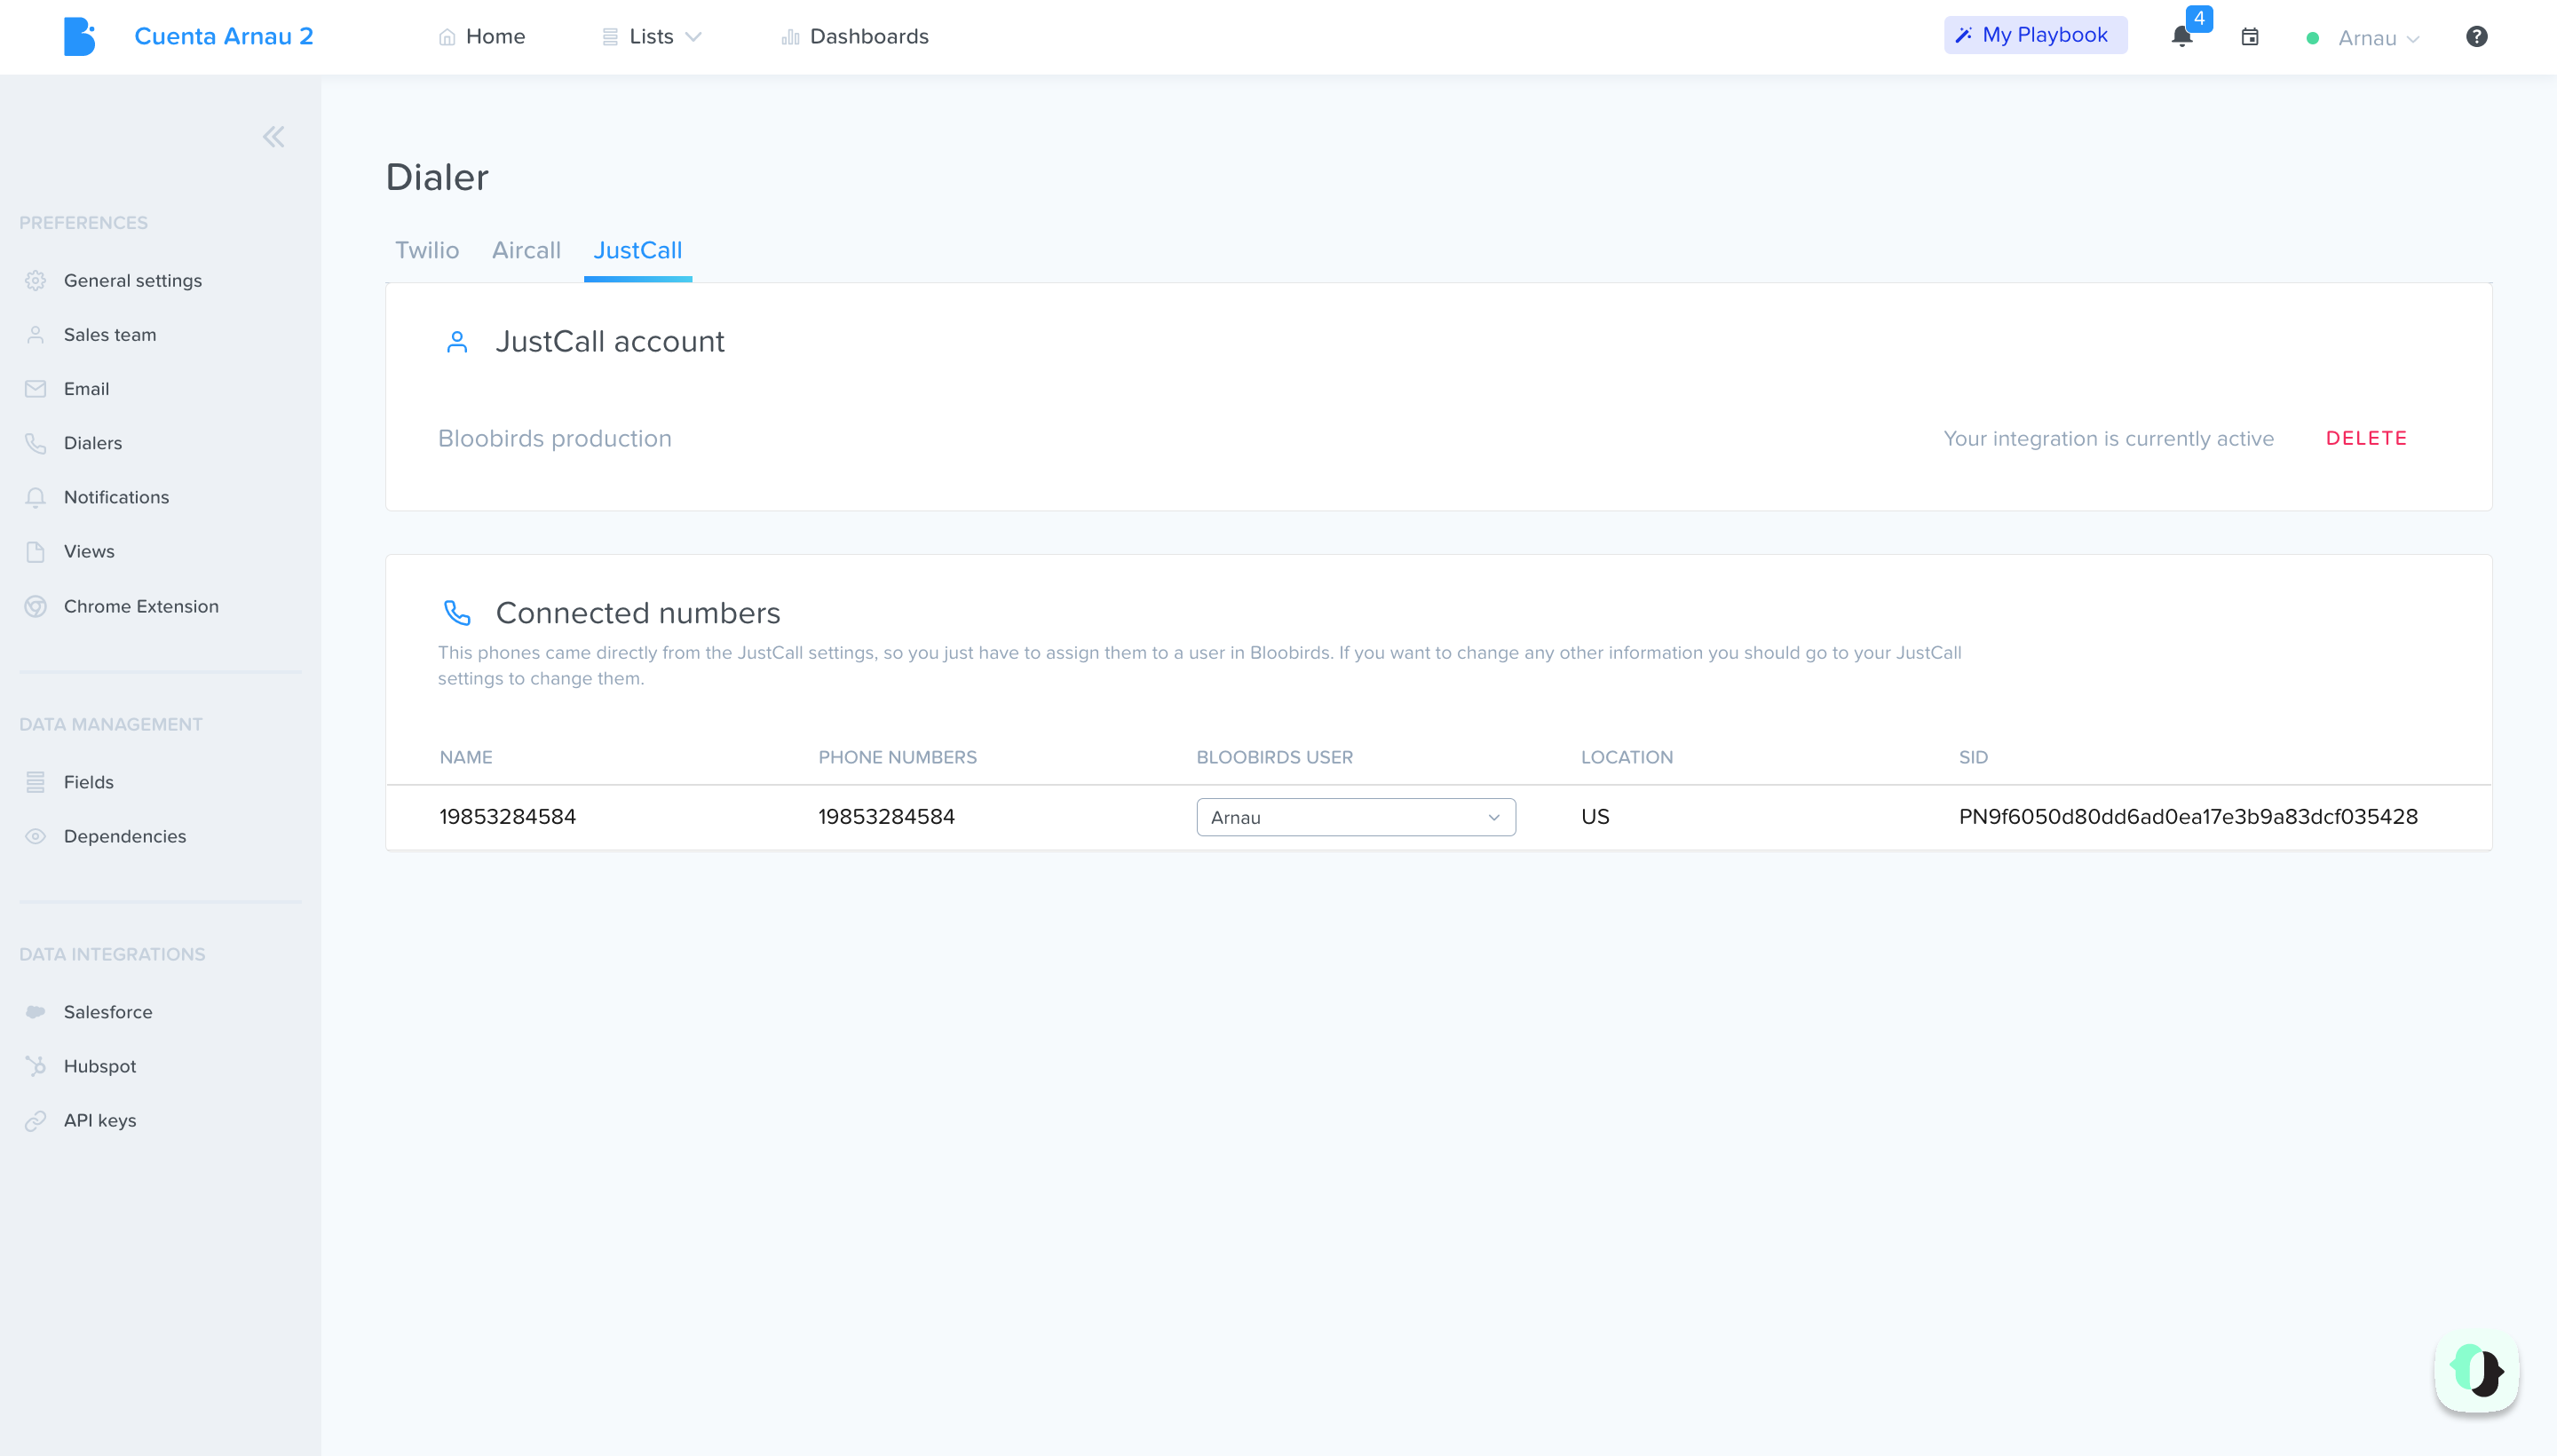This screenshot has width=2557, height=1456.
Task: Expand the Lists menu chevron
Action: tap(693, 37)
